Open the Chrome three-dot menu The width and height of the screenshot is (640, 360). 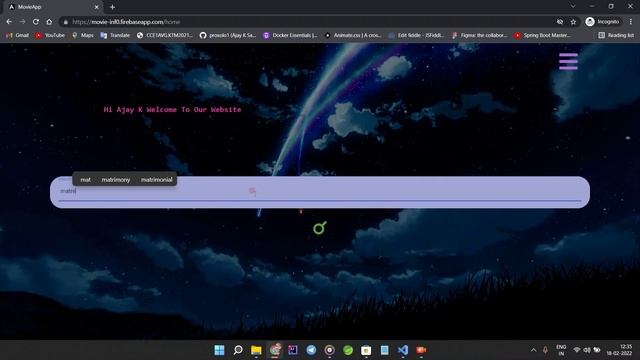click(631, 22)
